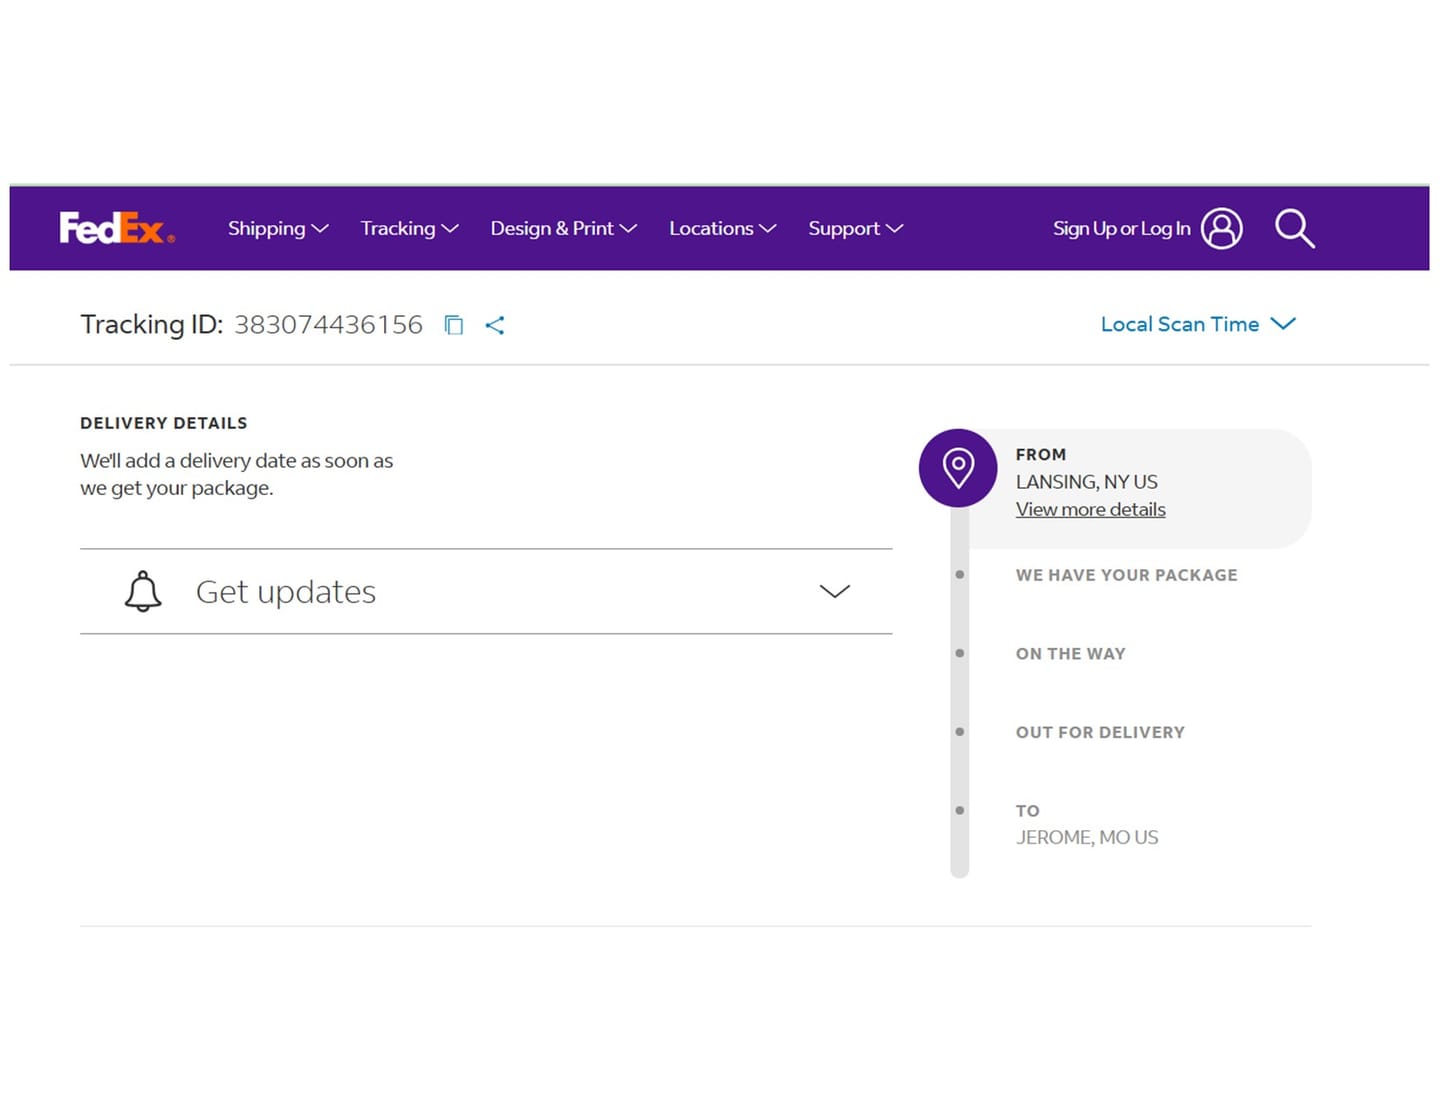Open the search magnifier icon
The height and width of the screenshot is (1113, 1440).
(1294, 229)
